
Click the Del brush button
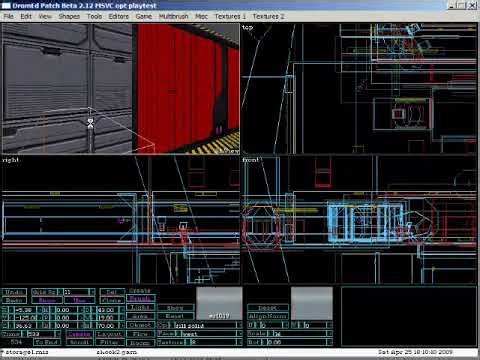(x=112, y=292)
